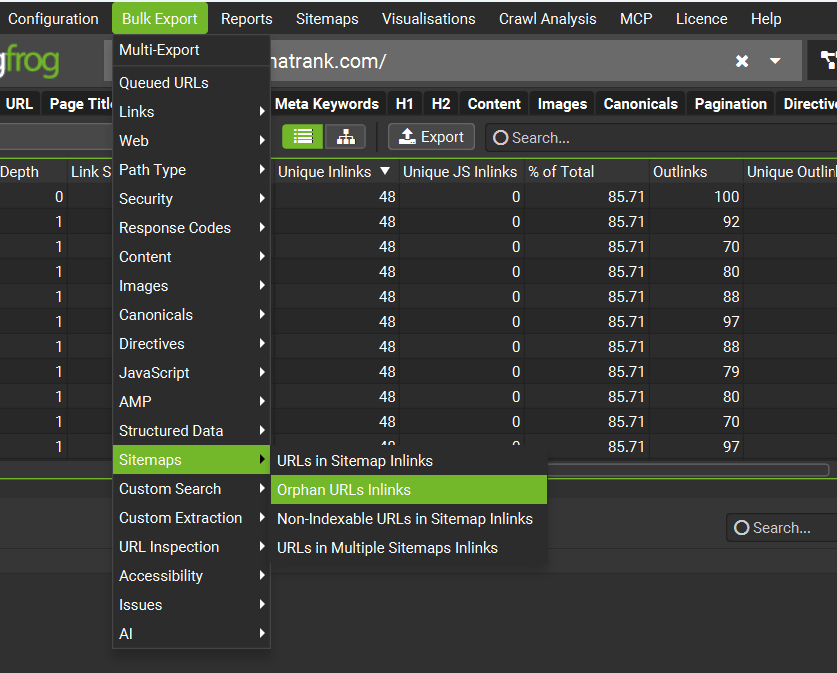
Task: Expand the Path Type submenu
Action: point(191,170)
